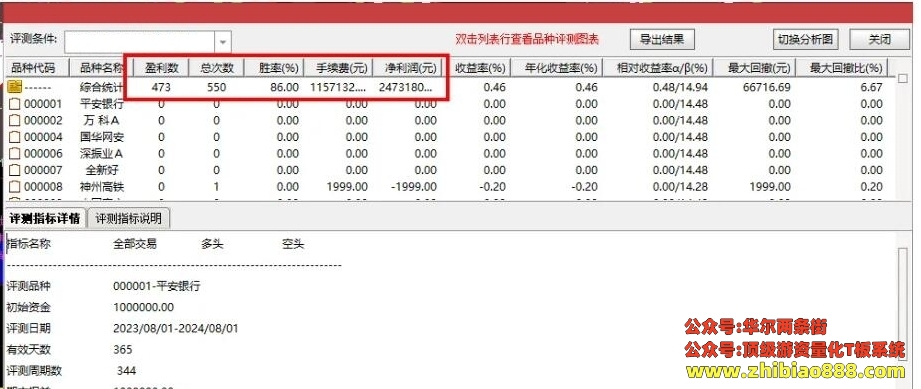921x389 pixels.
Task: Click the 切换分析图 button
Action: click(x=805, y=39)
